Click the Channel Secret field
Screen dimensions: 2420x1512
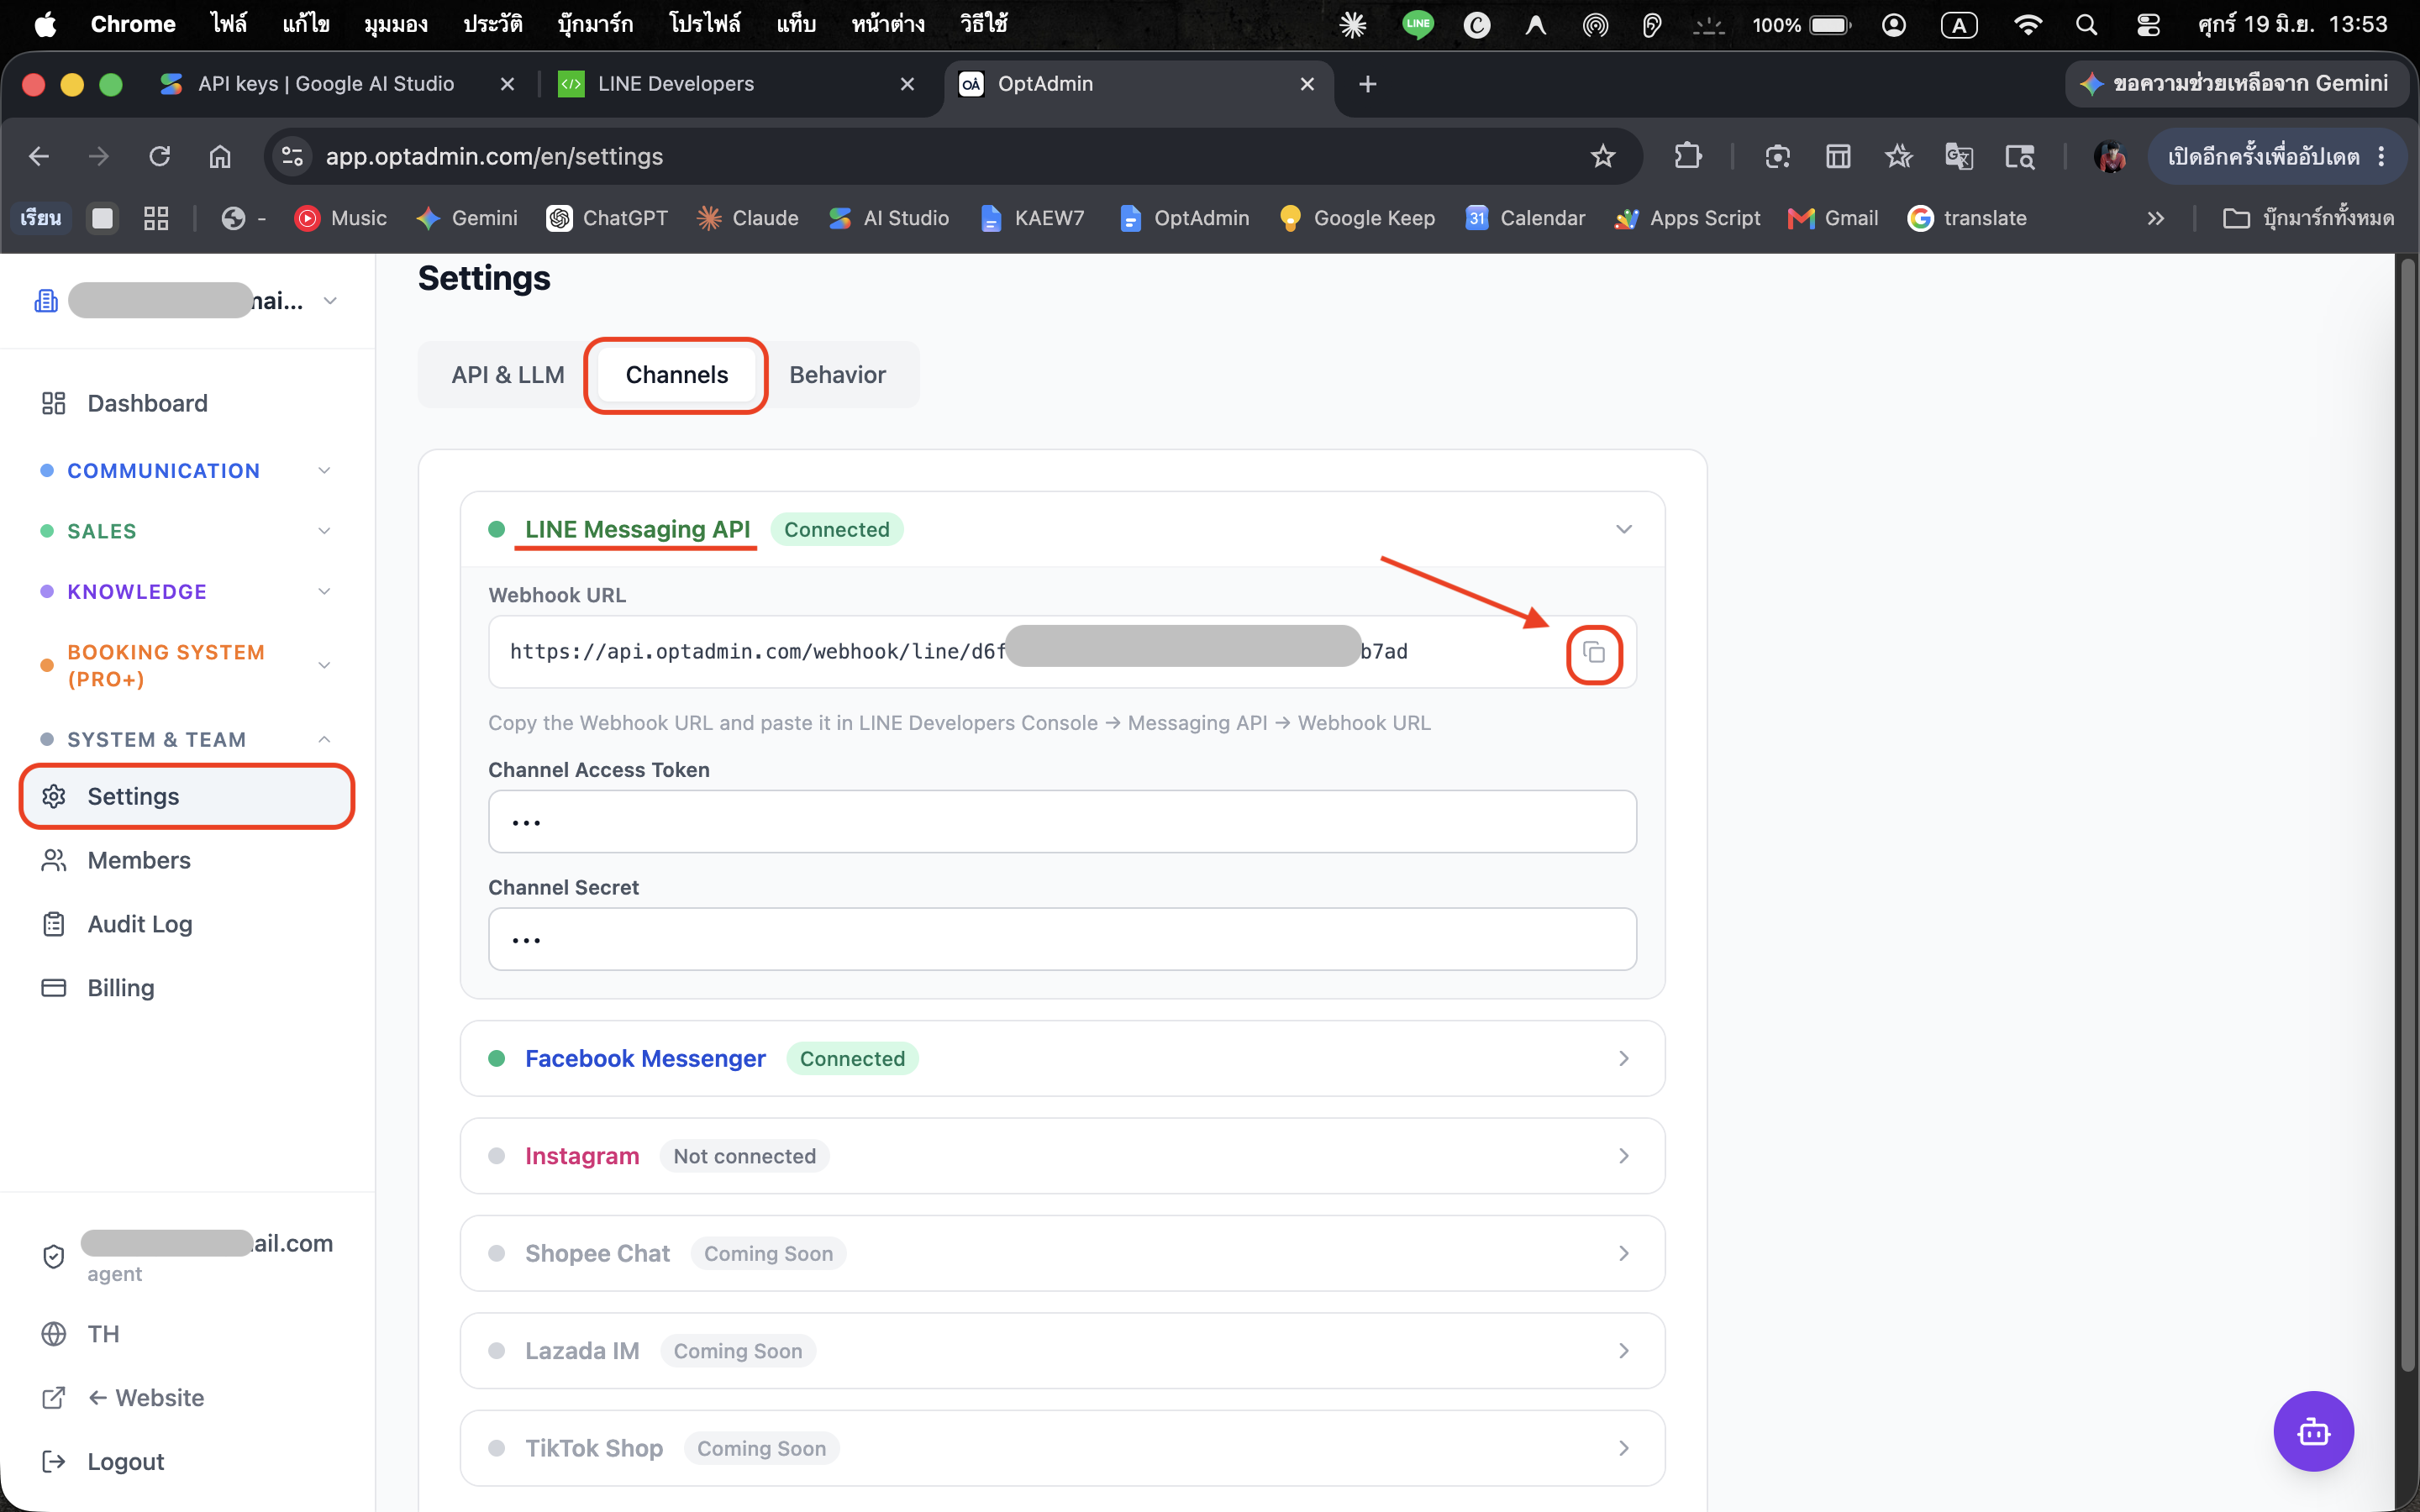coord(1062,939)
